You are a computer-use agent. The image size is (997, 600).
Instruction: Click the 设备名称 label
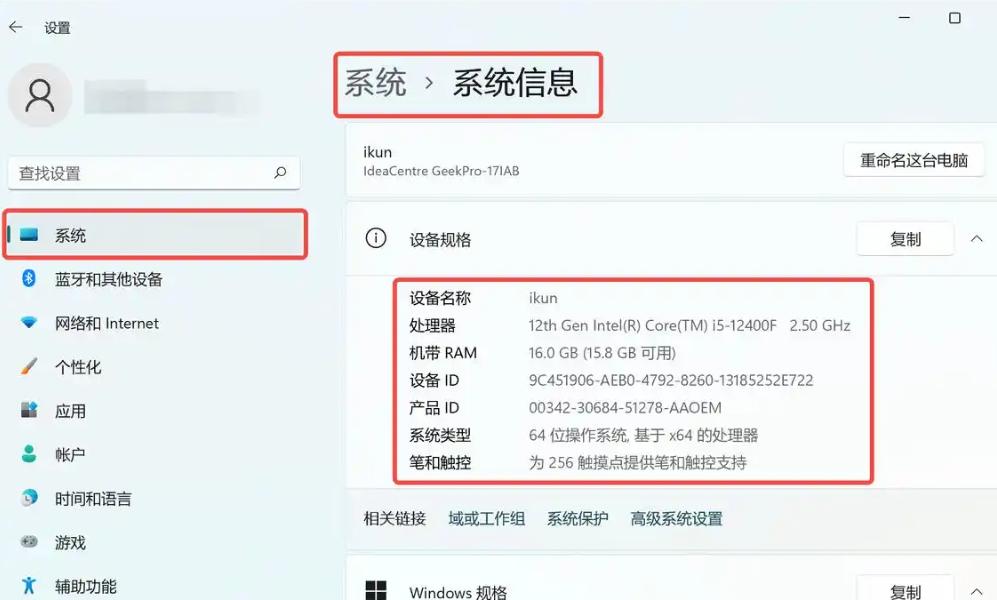tap(440, 298)
